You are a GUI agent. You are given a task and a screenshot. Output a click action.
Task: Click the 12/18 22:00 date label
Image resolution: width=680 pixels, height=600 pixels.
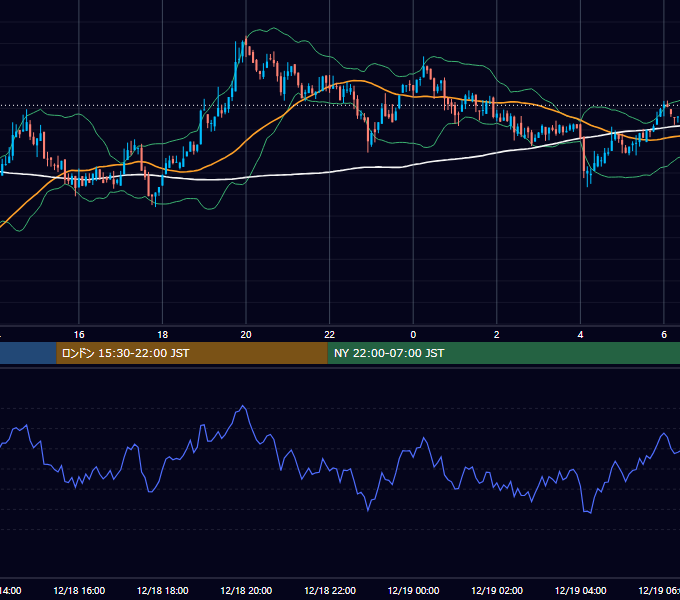(330, 591)
